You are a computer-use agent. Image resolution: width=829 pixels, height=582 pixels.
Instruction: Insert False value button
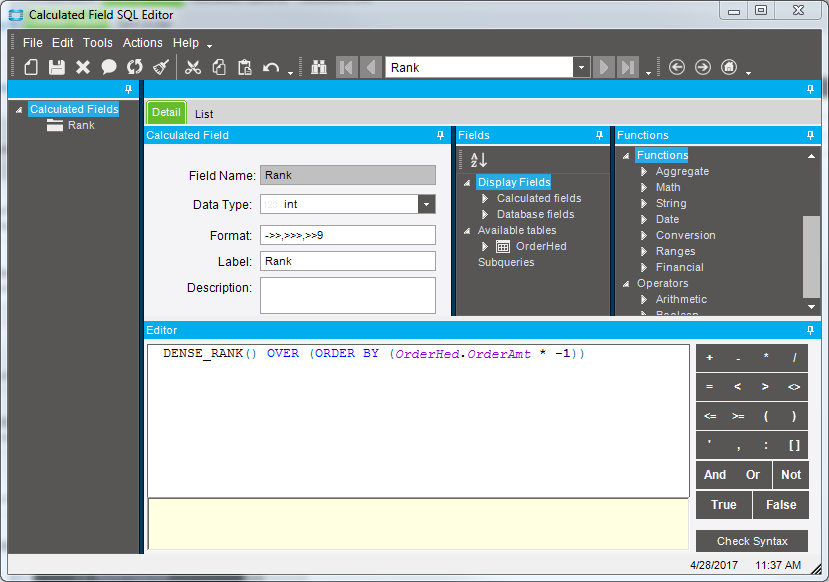pyautogui.click(x=781, y=505)
